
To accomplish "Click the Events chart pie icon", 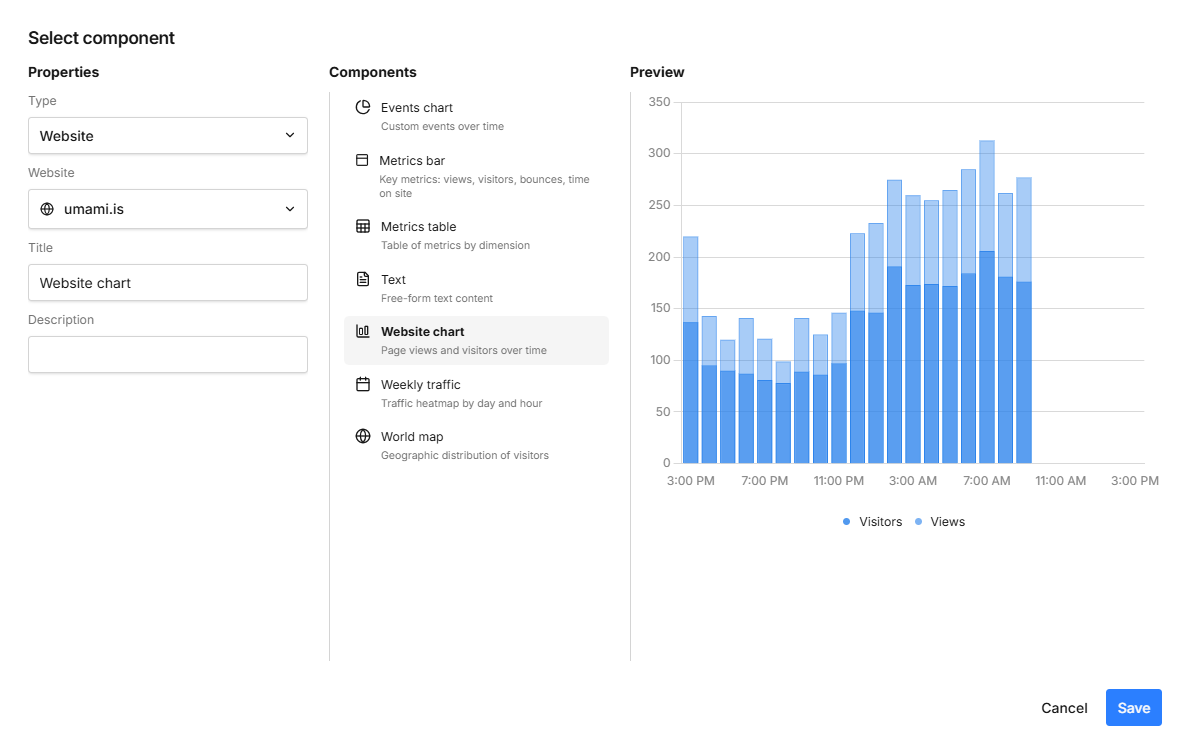I will 363,108.
